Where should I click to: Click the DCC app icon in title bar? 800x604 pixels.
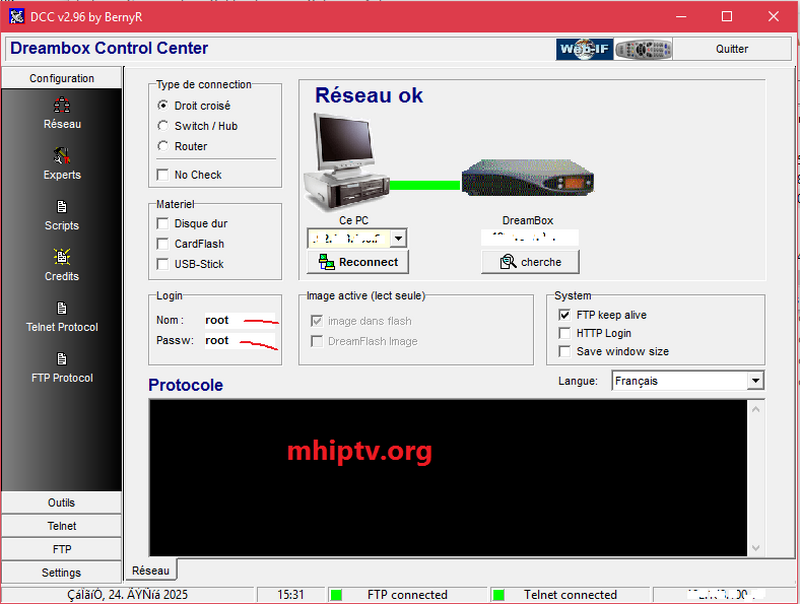coord(16,16)
